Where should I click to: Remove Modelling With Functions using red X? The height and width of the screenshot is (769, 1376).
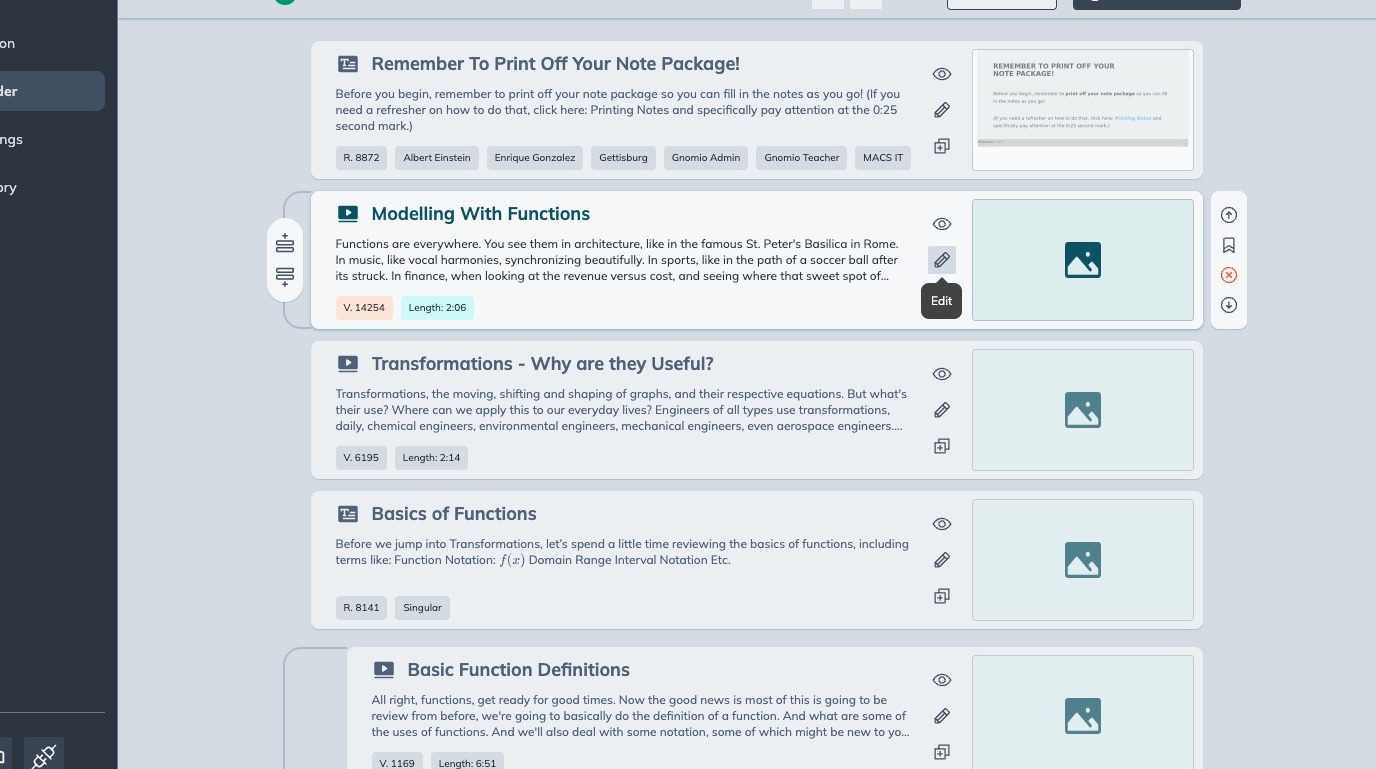pos(1229,275)
